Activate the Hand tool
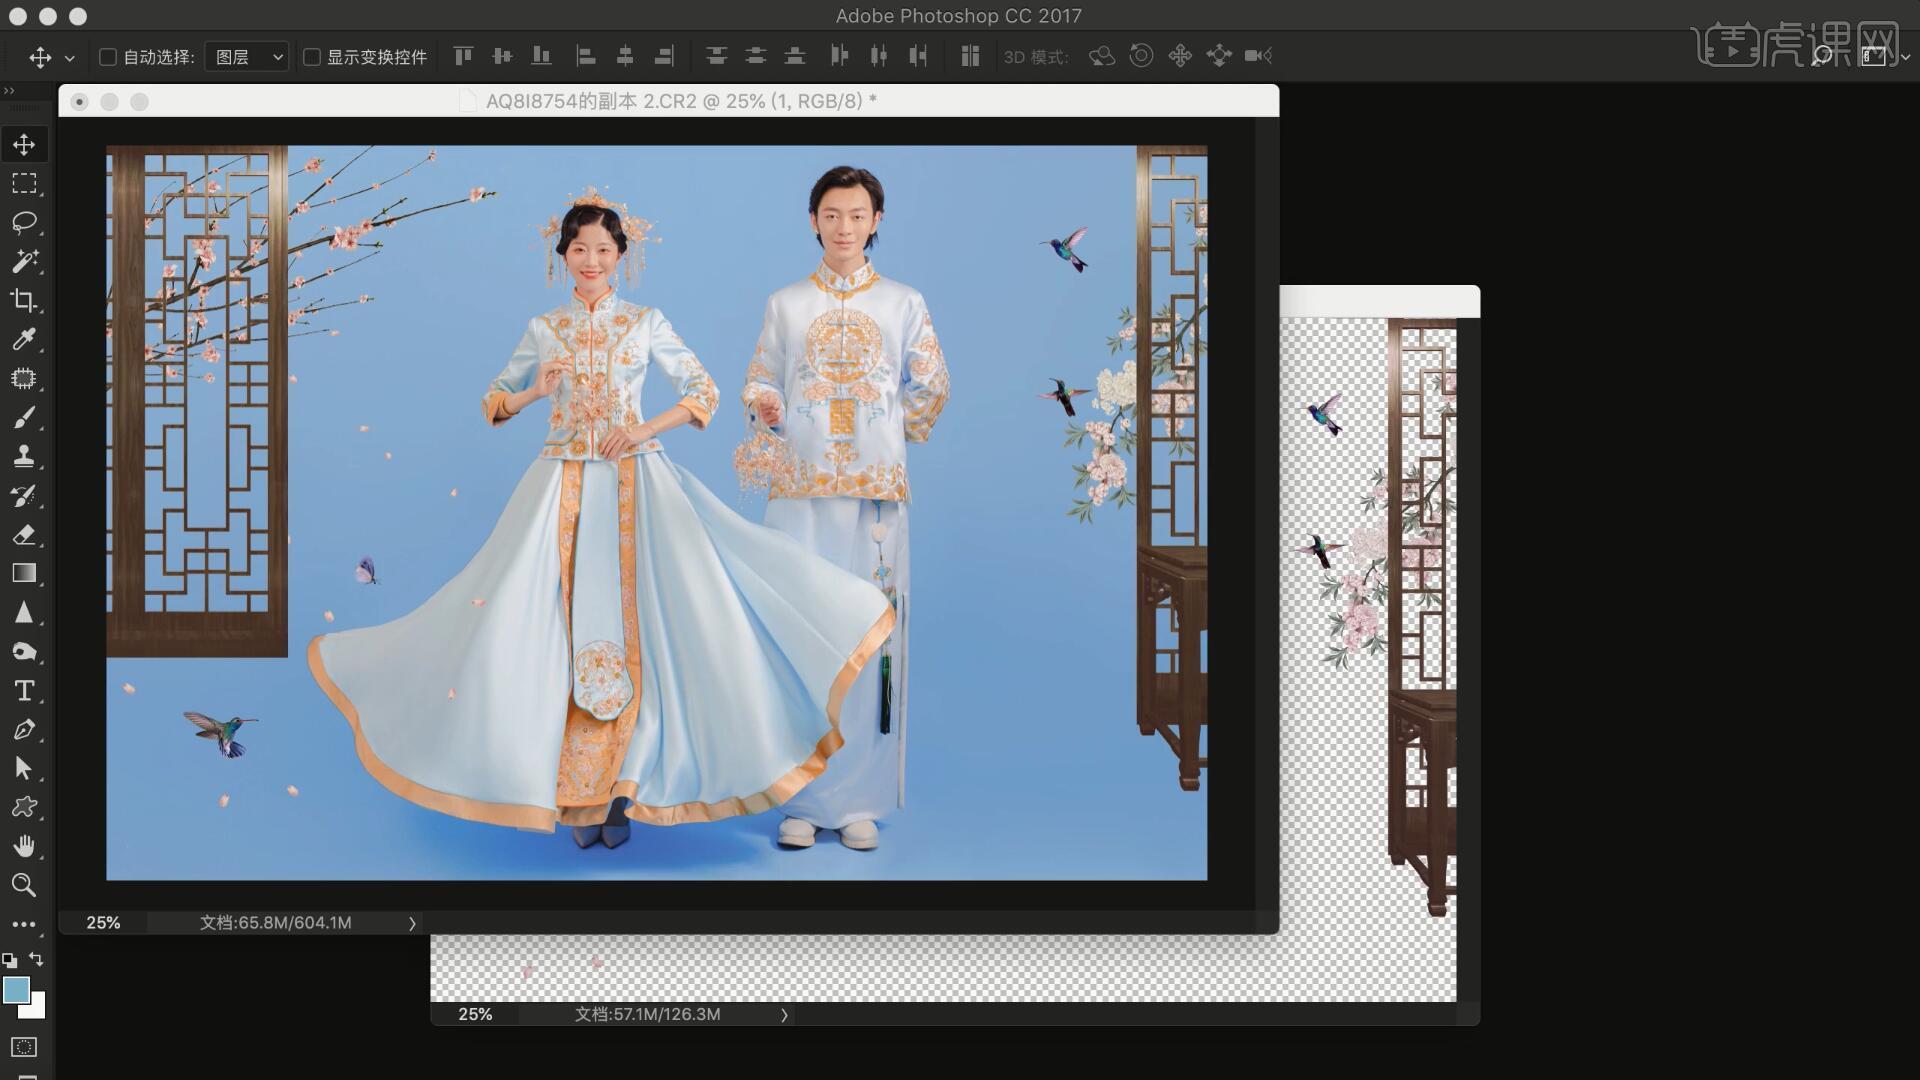 (x=24, y=847)
